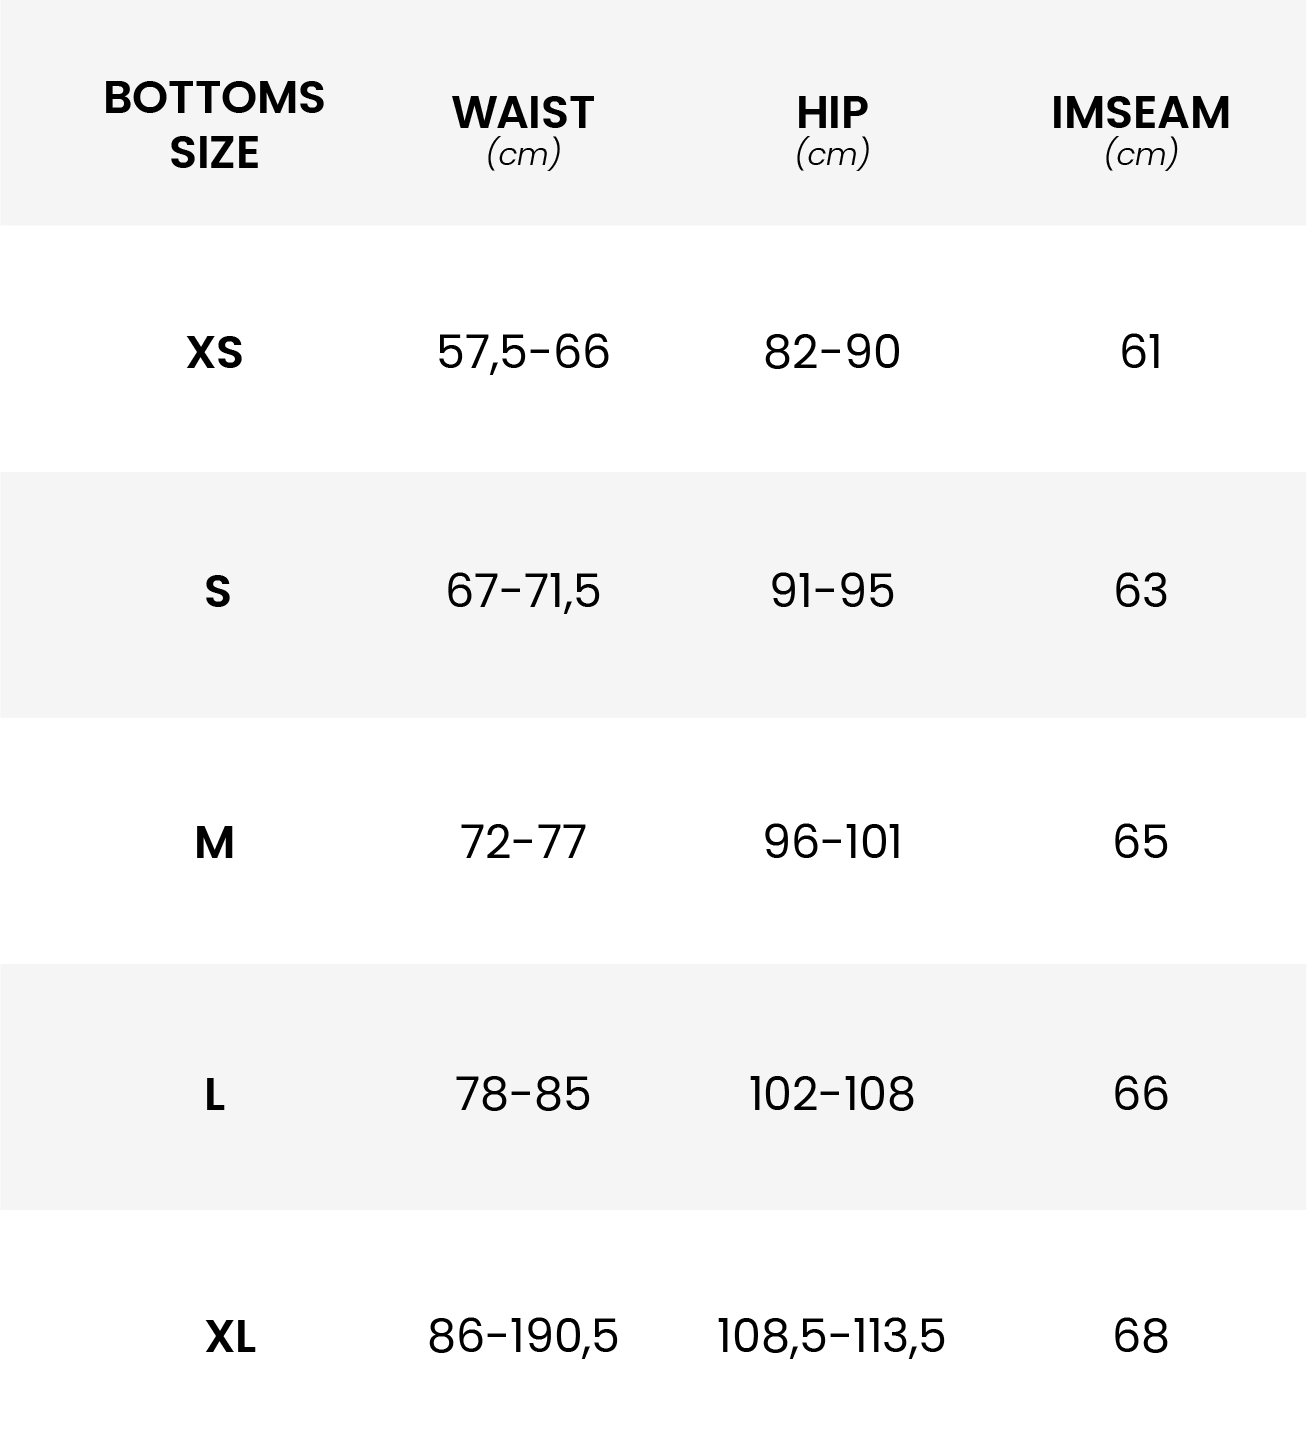The image size is (1307, 1456).
Task: Select waist range 67-71,5
Action: point(523,591)
